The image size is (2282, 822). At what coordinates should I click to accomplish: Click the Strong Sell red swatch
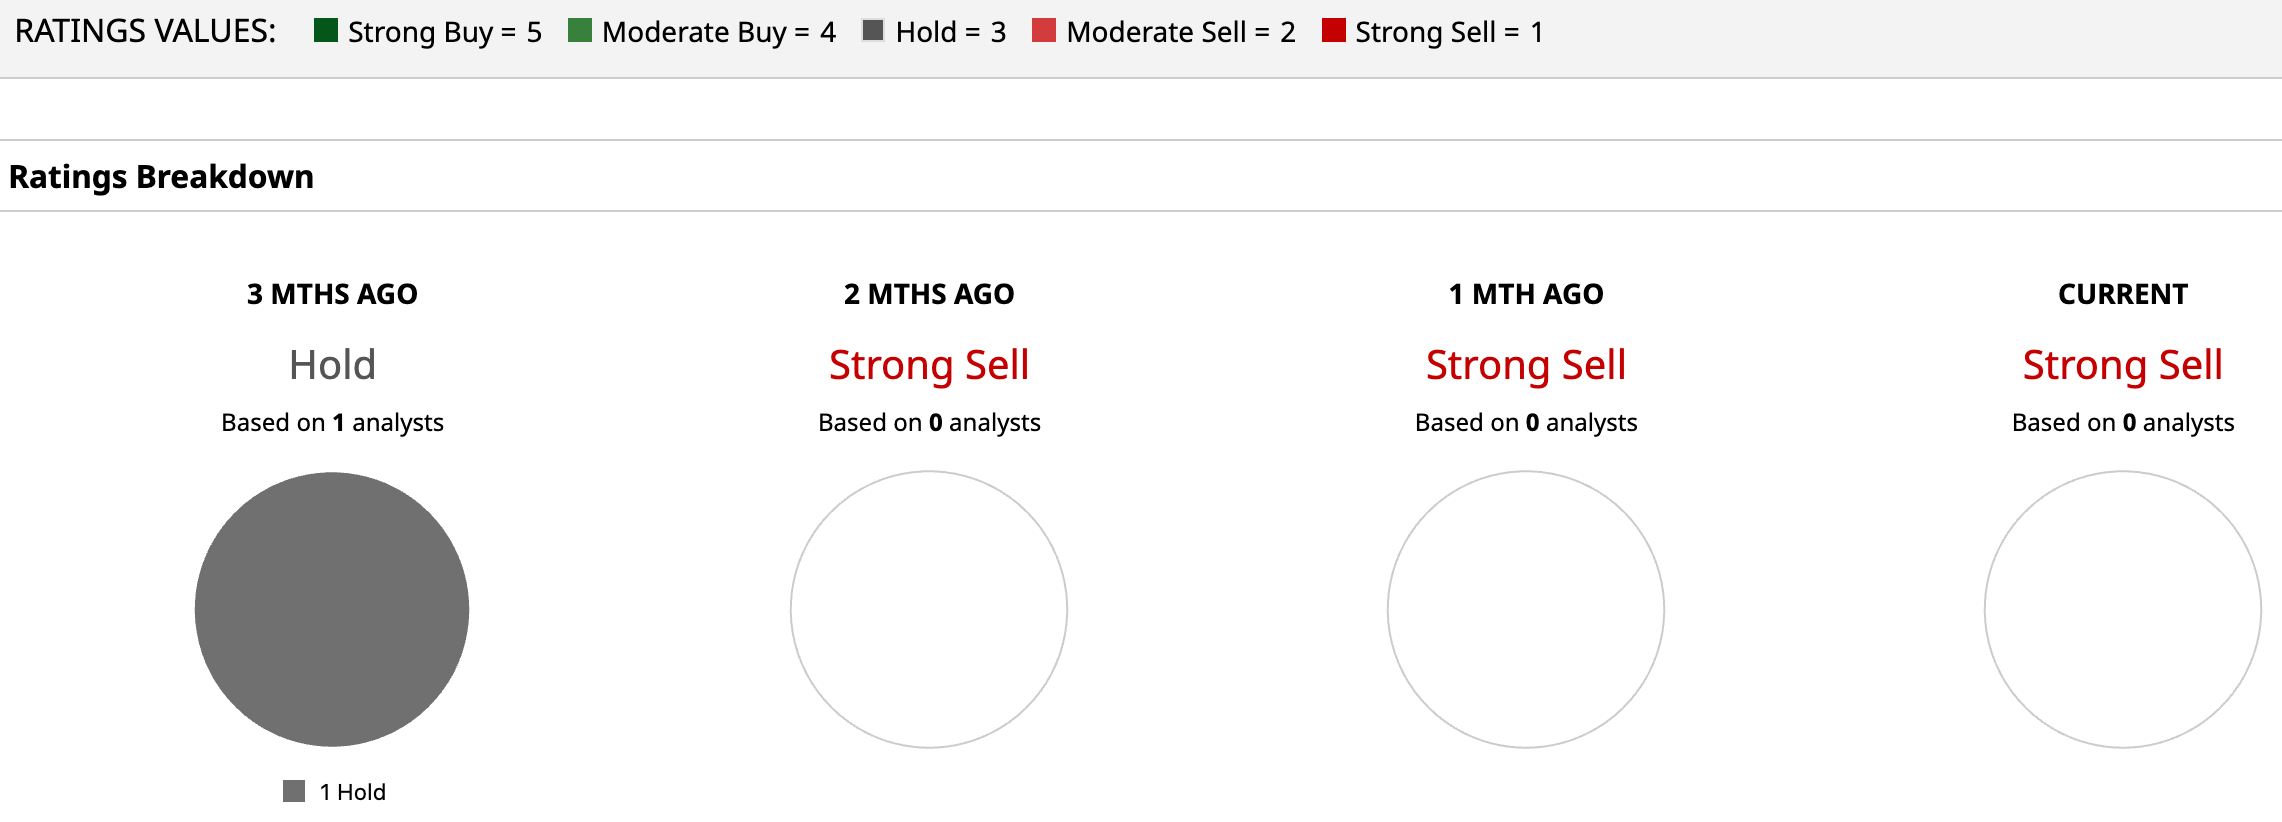1333,31
